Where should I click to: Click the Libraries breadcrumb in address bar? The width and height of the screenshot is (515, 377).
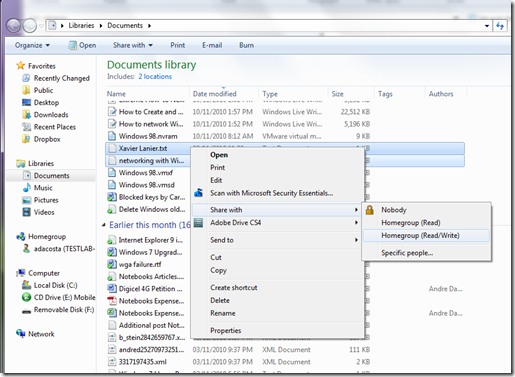pyautogui.click(x=81, y=25)
